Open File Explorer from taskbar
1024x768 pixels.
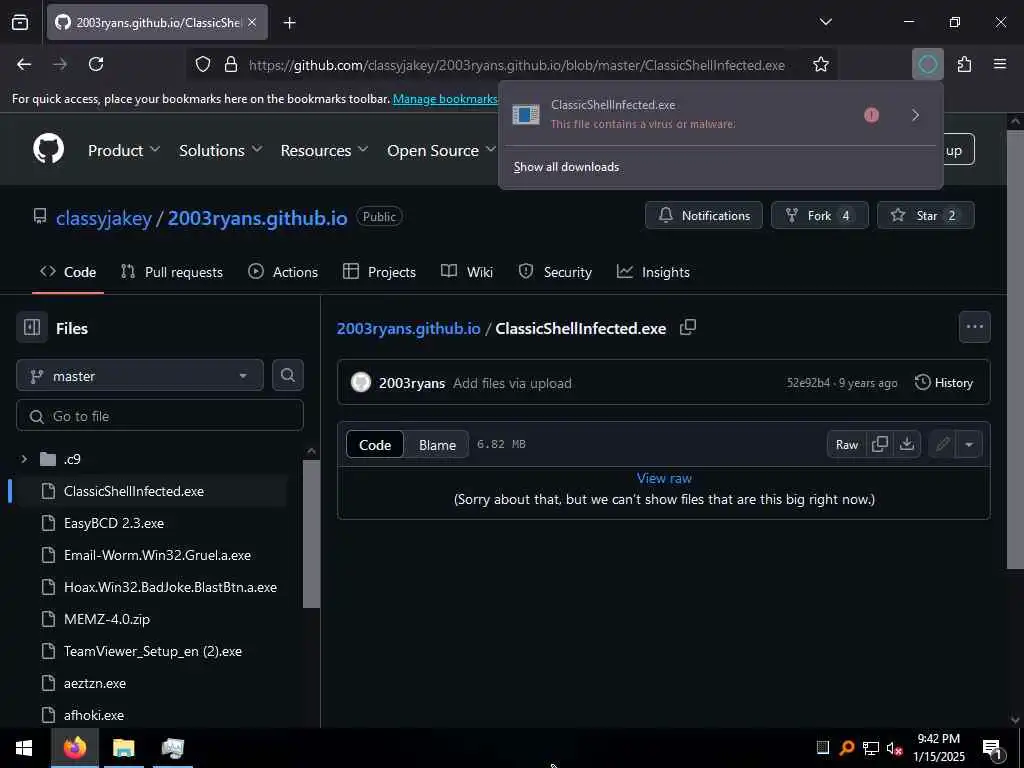pyautogui.click(x=123, y=748)
